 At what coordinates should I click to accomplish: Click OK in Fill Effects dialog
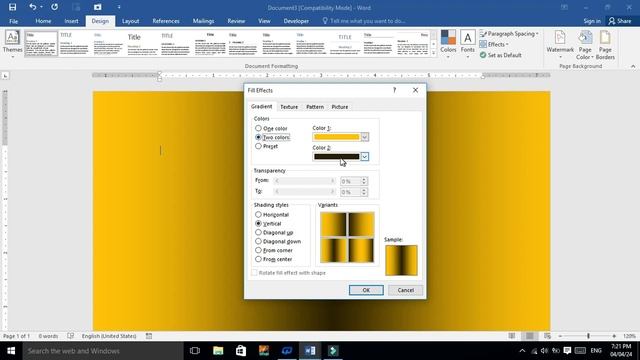pos(366,290)
